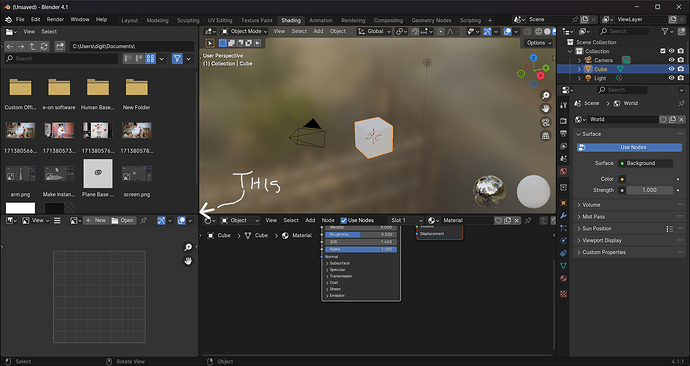Open the shader editor Node menu
Image resolution: width=690 pixels, height=366 pixels.
coord(328,220)
